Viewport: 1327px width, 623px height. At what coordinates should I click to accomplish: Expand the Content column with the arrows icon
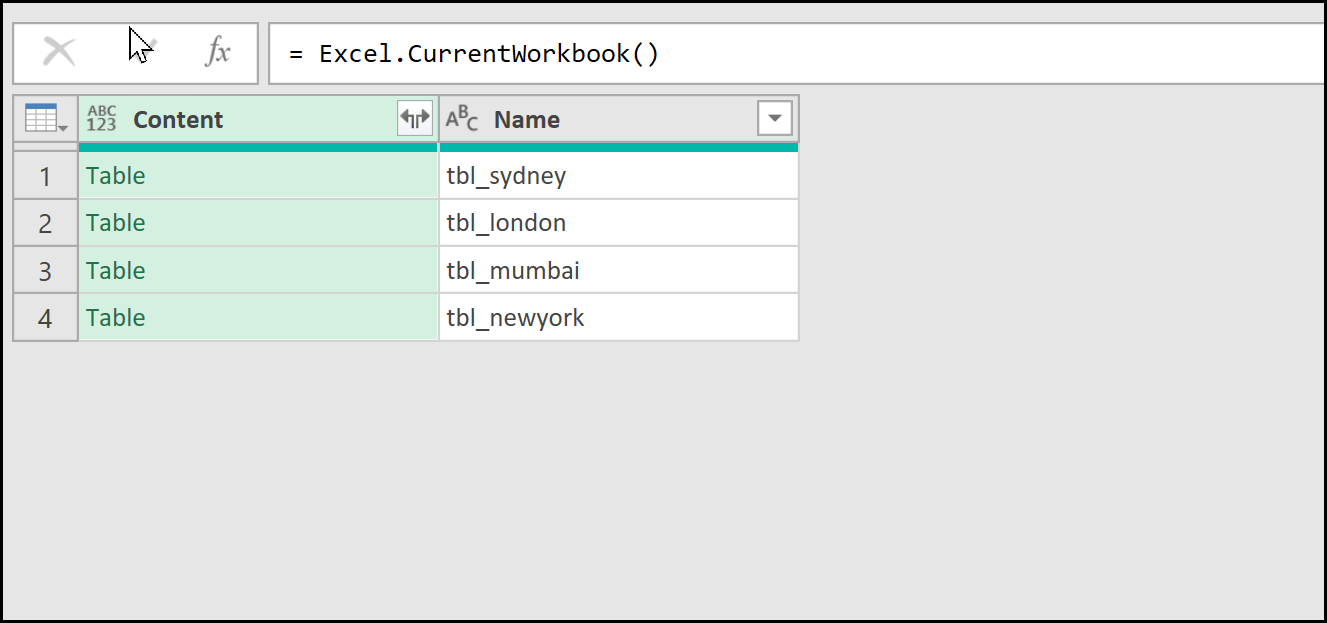click(x=415, y=119)
